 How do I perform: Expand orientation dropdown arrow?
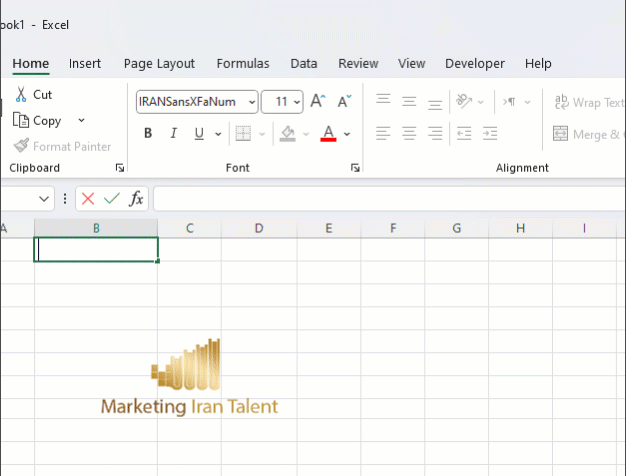(481, 102)
